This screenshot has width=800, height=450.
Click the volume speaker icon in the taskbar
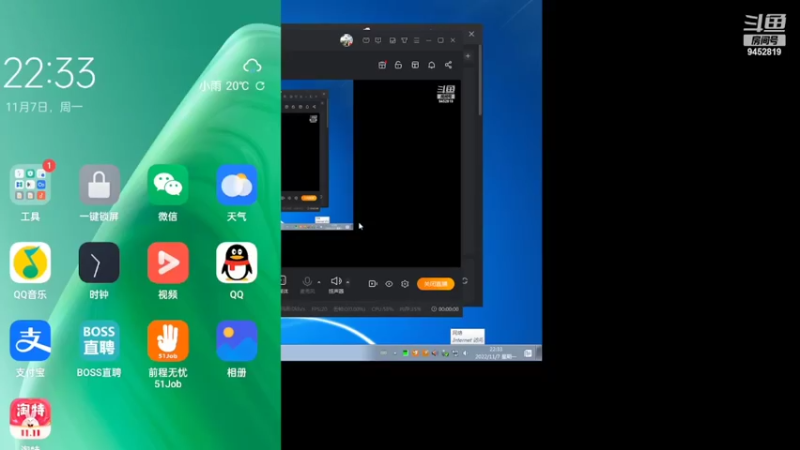coord(465,353)
